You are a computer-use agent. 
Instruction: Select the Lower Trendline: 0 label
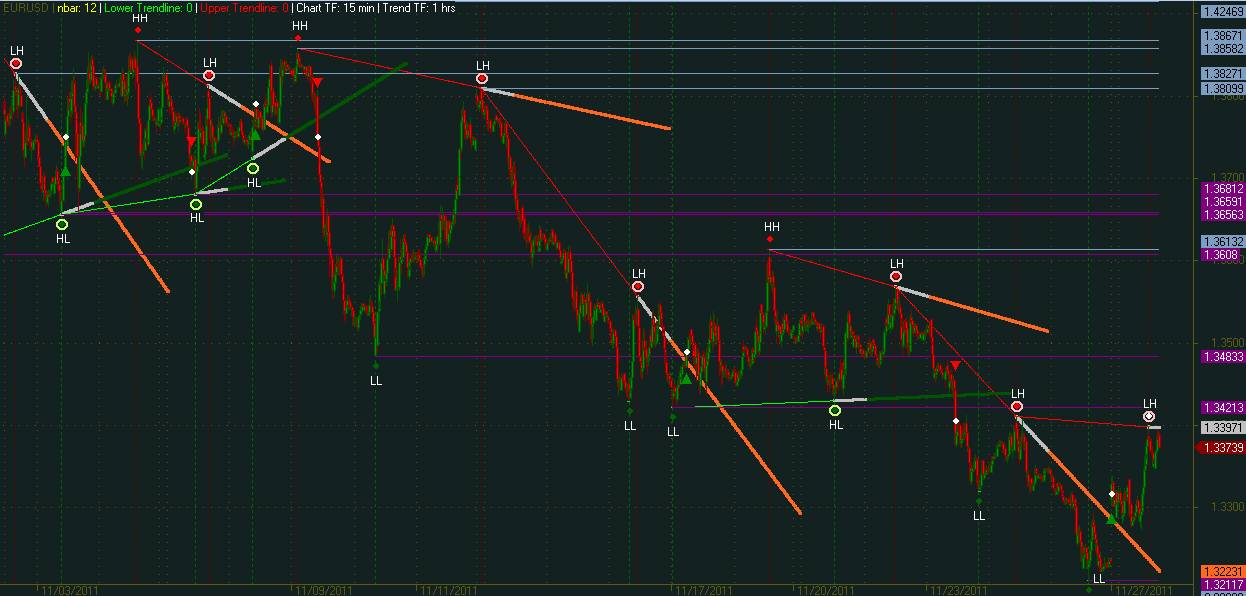click(149, 7)
